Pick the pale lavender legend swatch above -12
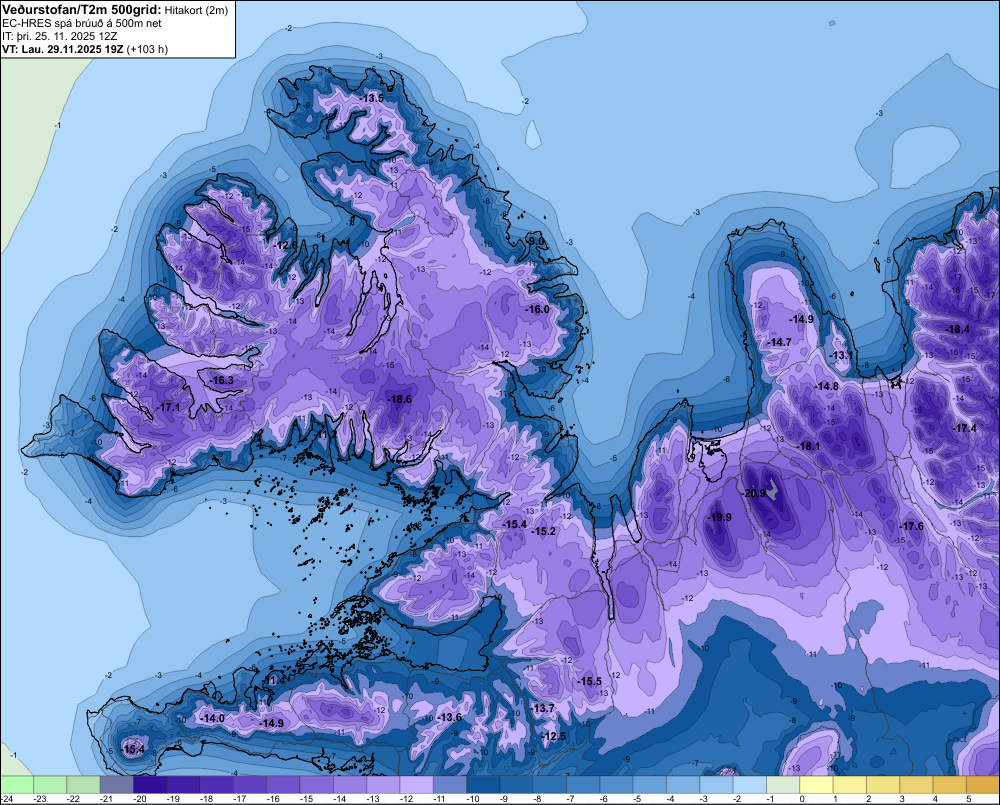This screenshot has height=805, width=1000. pyautogui.click(x=416, y=785)
